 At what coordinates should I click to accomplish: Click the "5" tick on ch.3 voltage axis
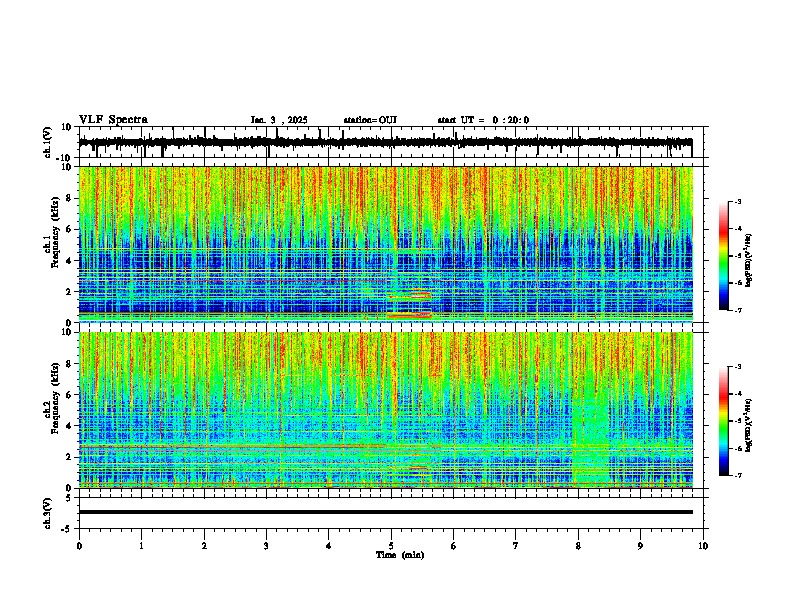(x=70, y=498)
